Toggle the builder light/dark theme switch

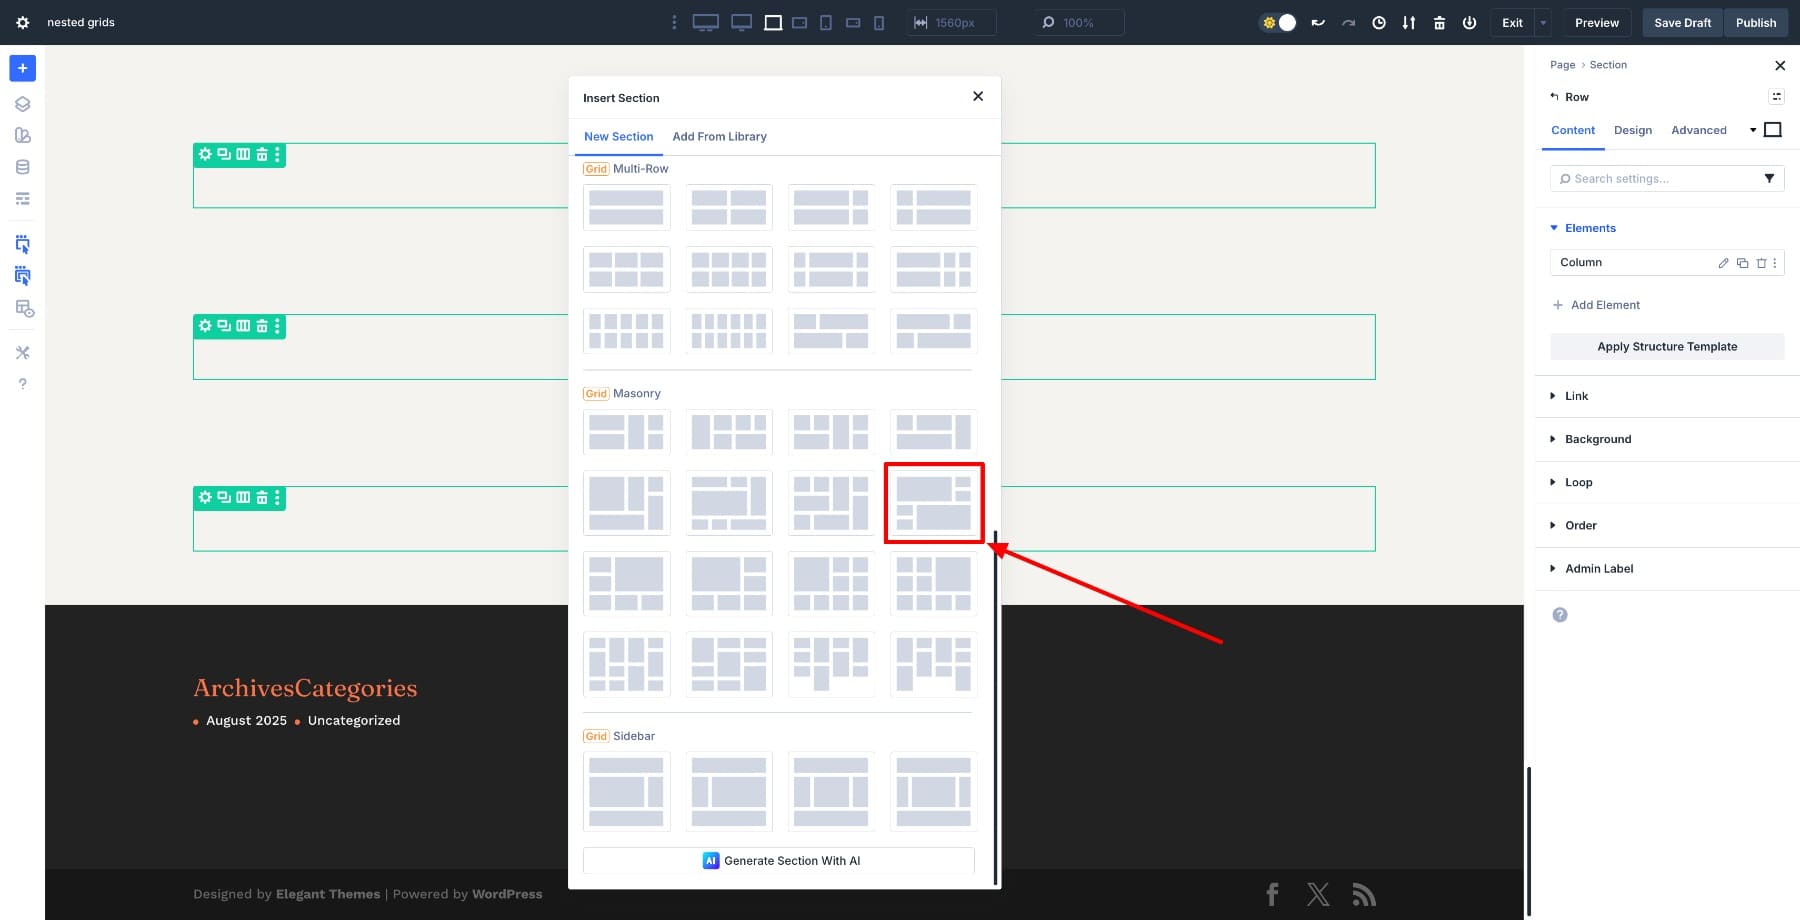click(1278, 21)
